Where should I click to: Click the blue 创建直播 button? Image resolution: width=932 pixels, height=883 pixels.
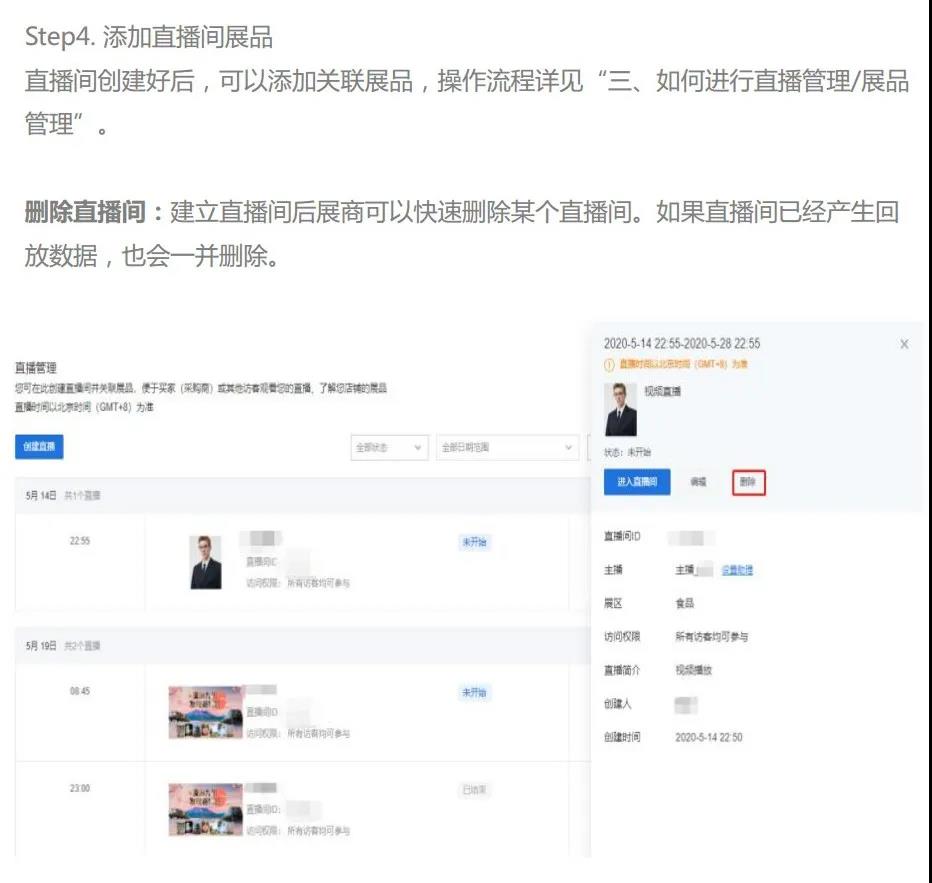39,447
